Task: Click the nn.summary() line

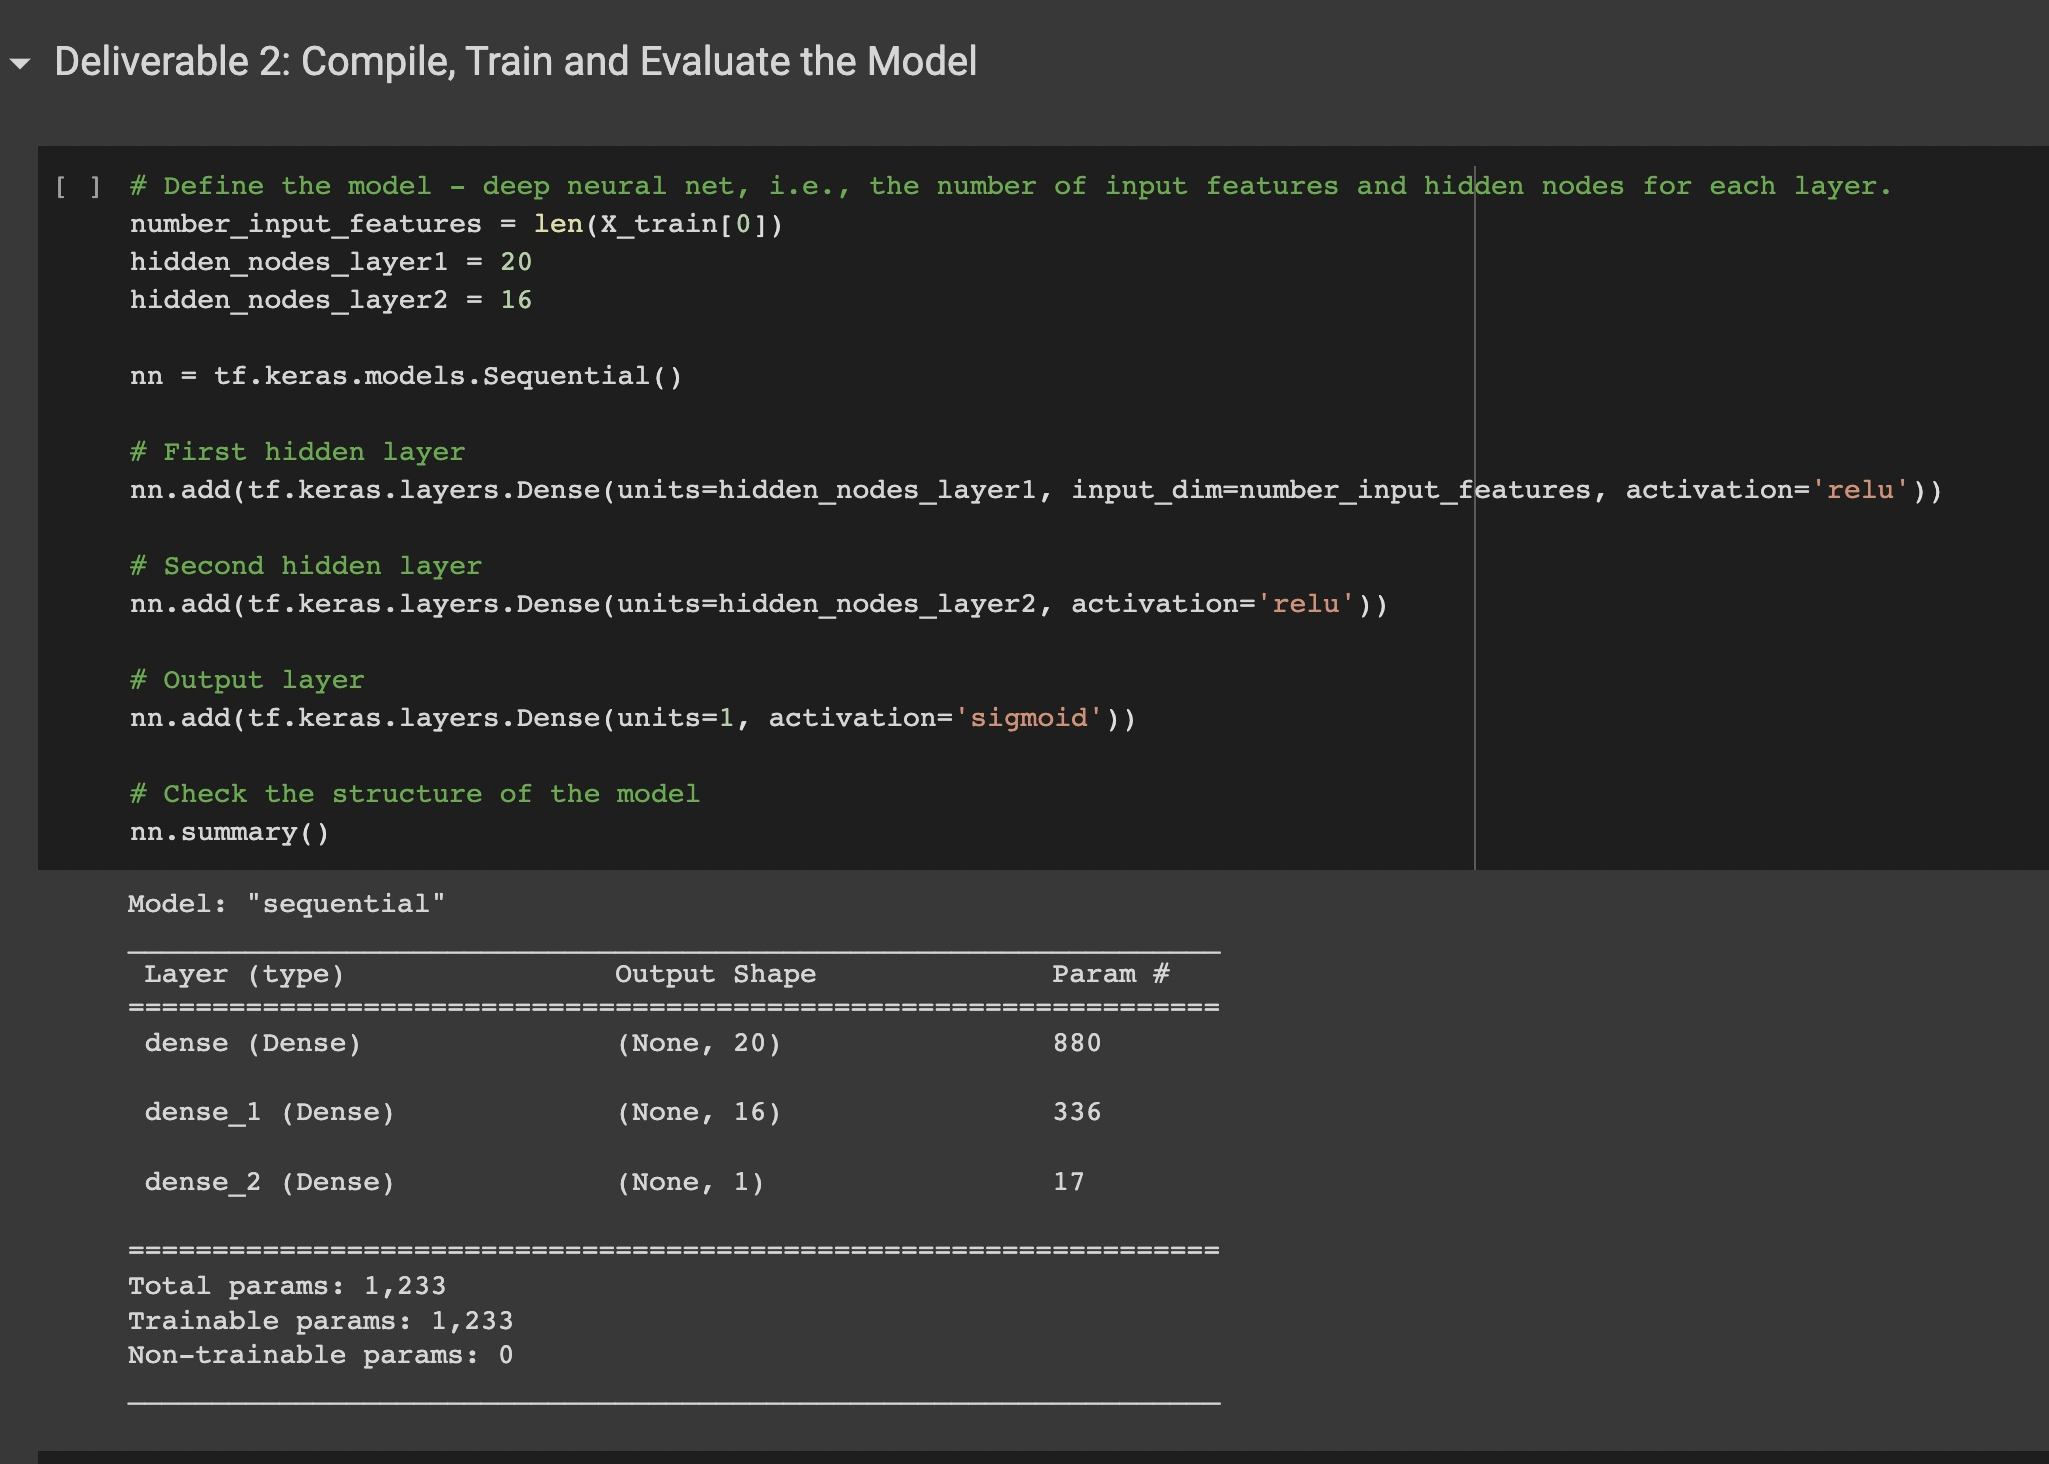Action: point(230,833)
